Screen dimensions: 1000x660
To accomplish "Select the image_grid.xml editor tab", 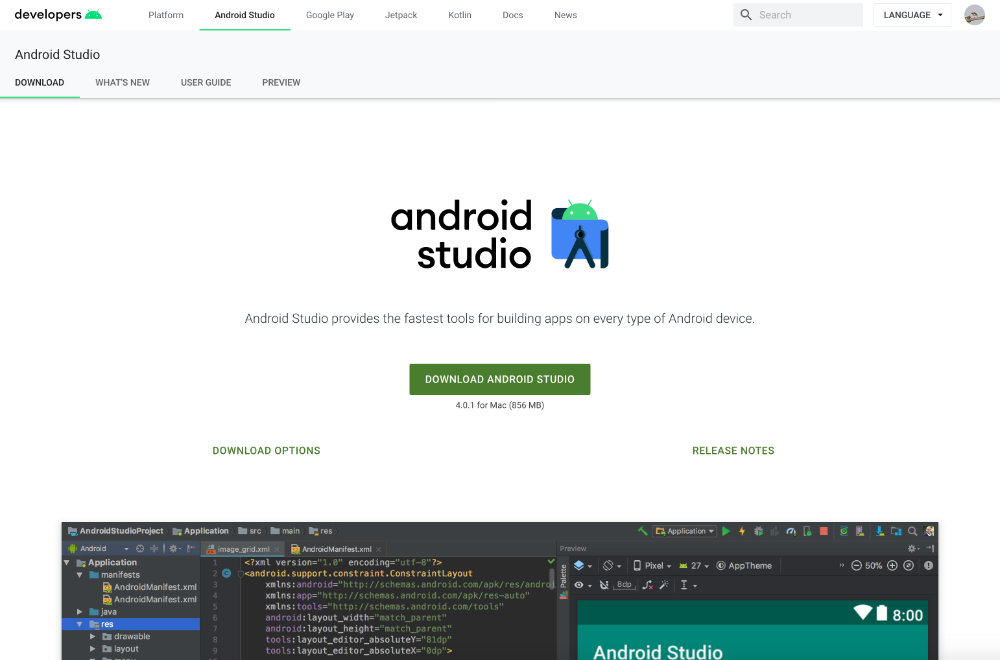I will 243,548.
